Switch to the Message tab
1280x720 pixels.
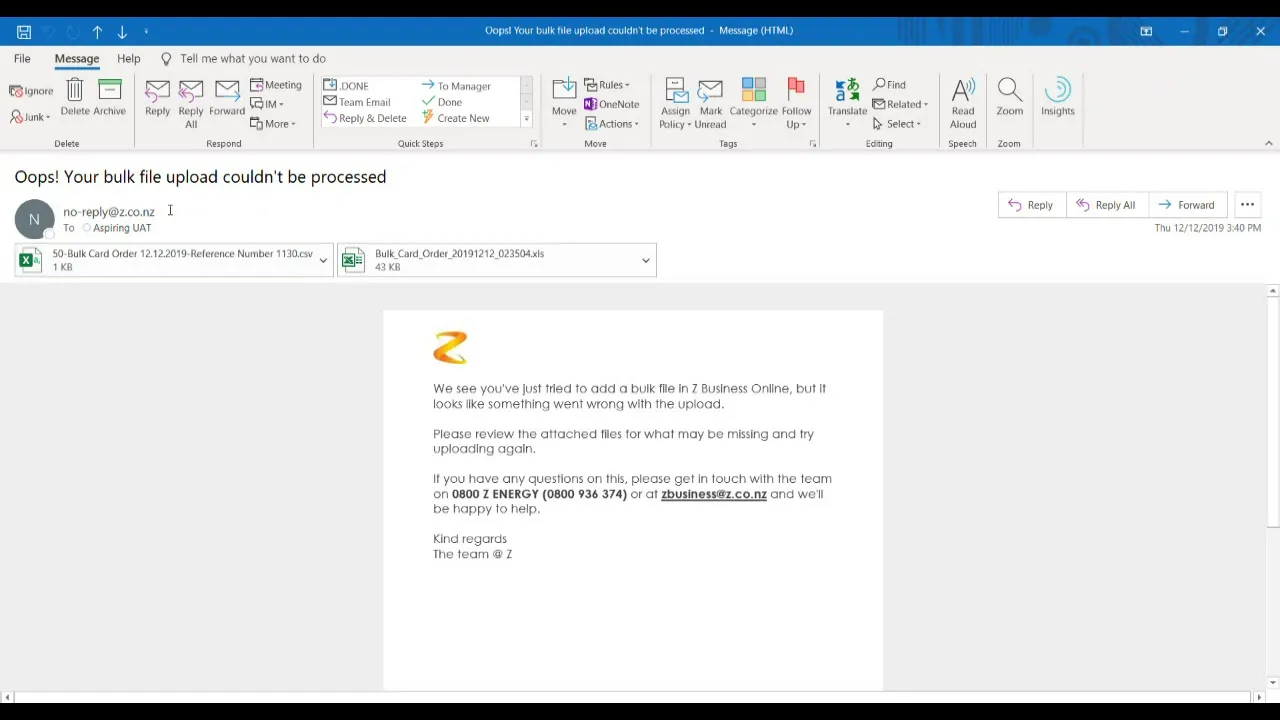pos(77,59)
